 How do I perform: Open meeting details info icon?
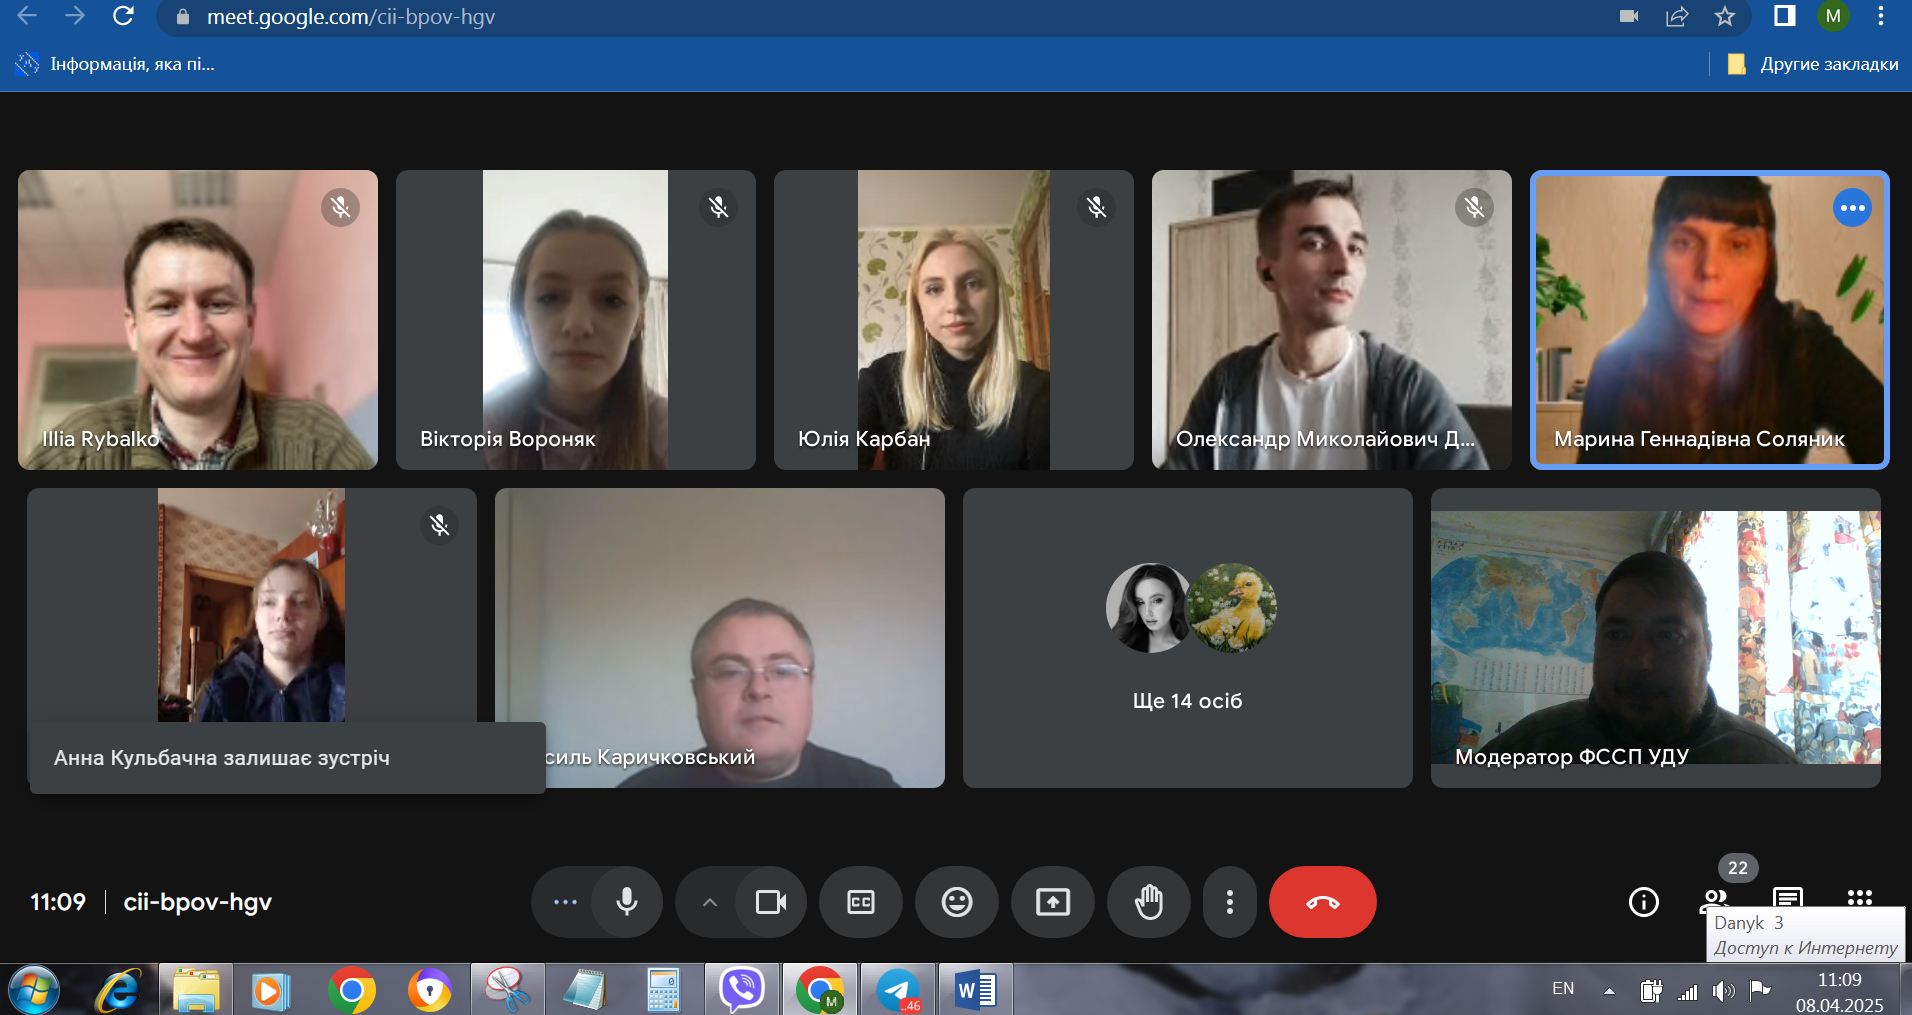1644,902
